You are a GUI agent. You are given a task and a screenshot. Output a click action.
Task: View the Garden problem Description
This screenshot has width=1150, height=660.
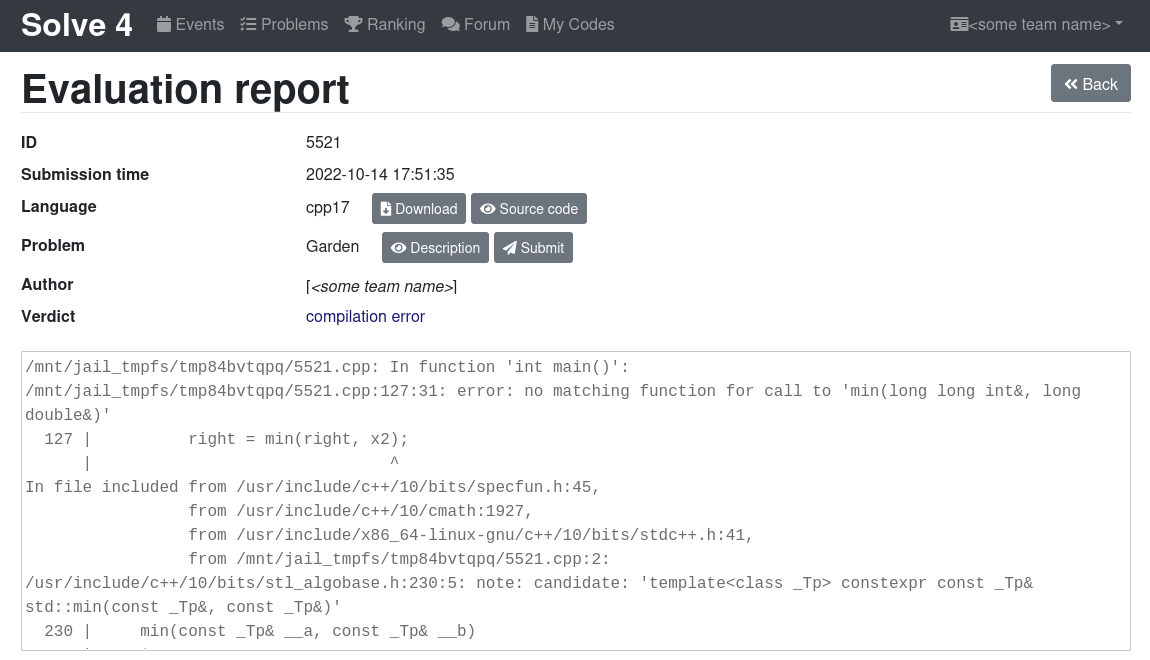click(x=435, y=248)
